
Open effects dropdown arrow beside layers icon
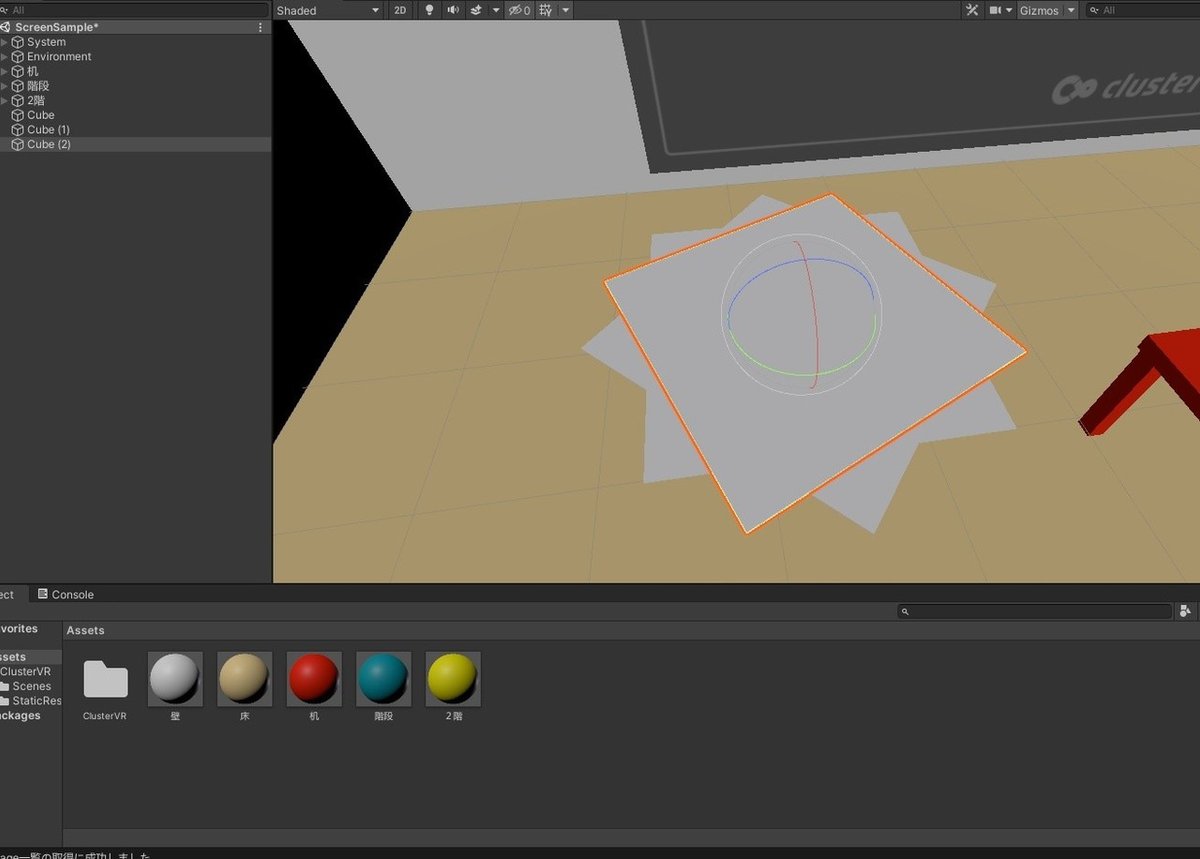coord(496,10)
